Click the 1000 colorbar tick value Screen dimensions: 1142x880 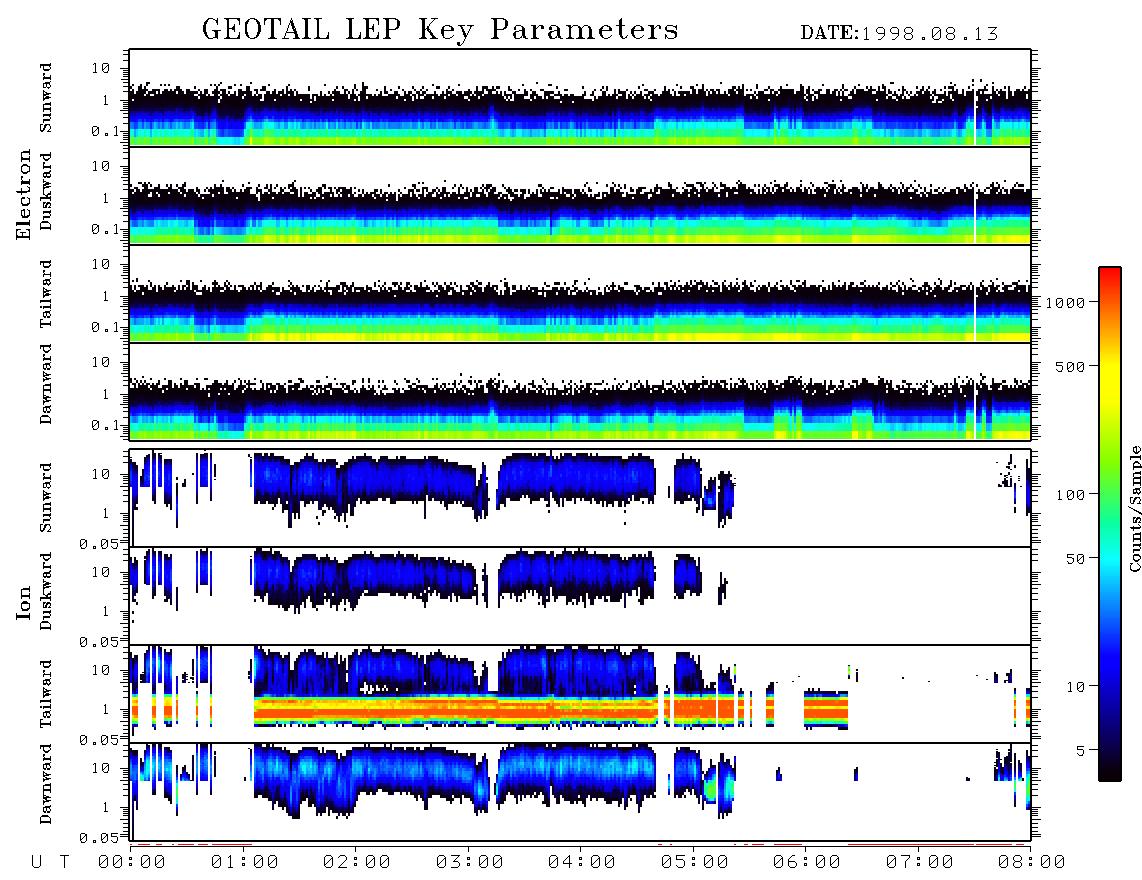click(1065, 302)
